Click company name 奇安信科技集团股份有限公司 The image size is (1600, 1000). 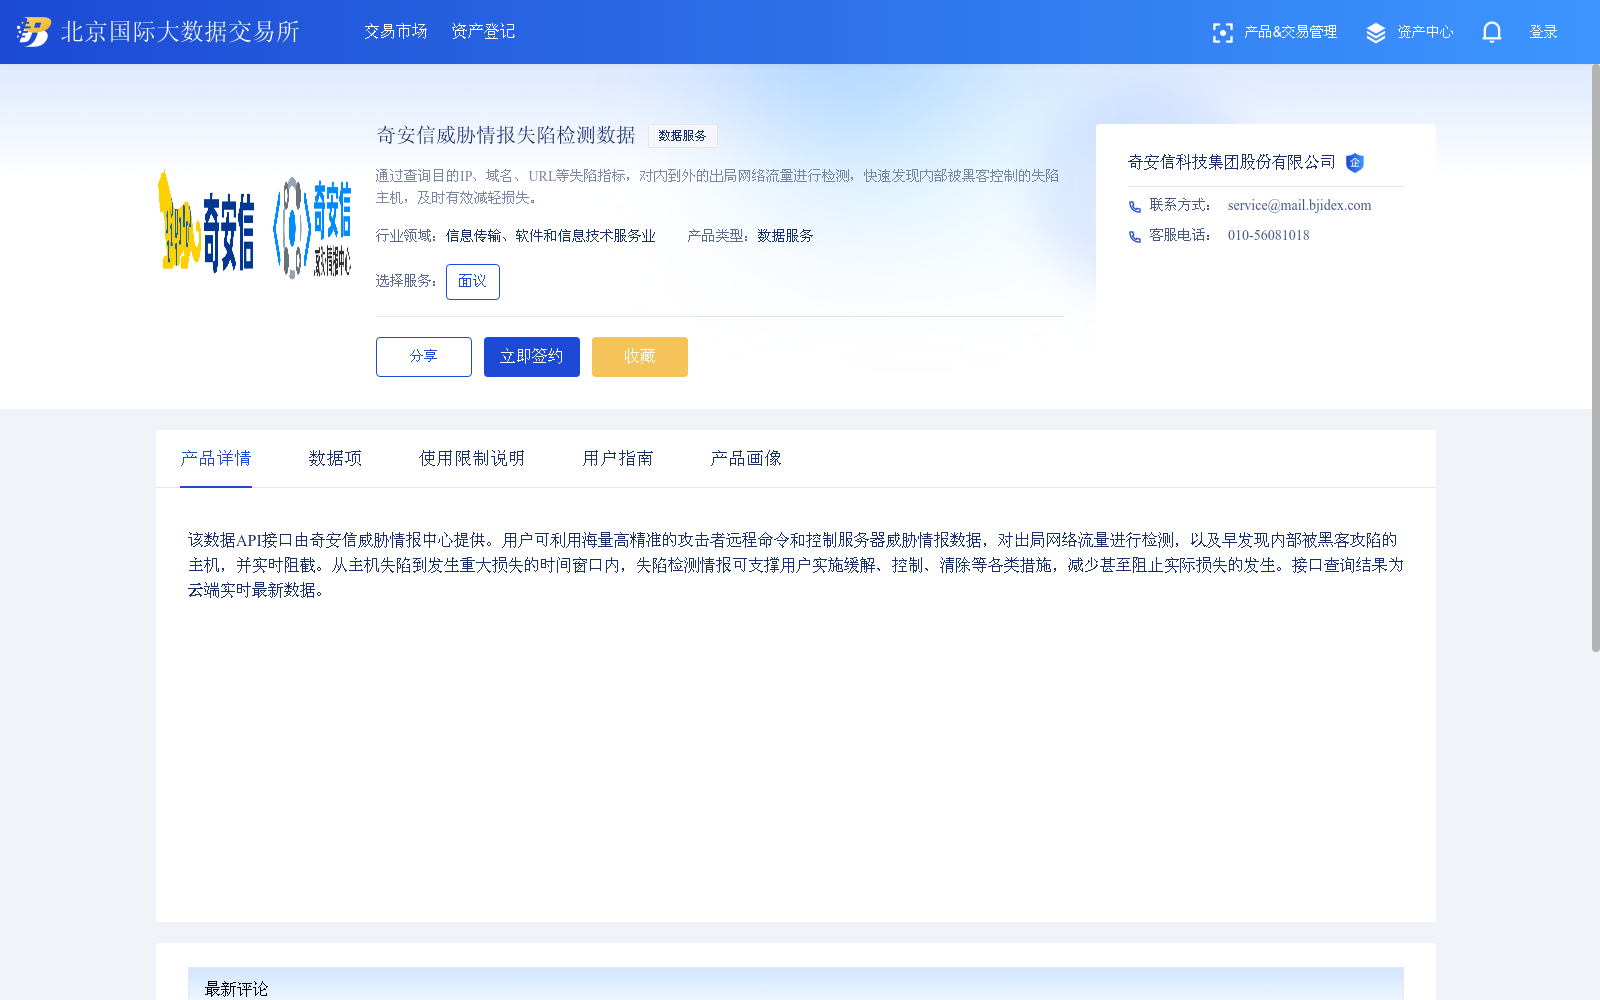[1232, 162]
